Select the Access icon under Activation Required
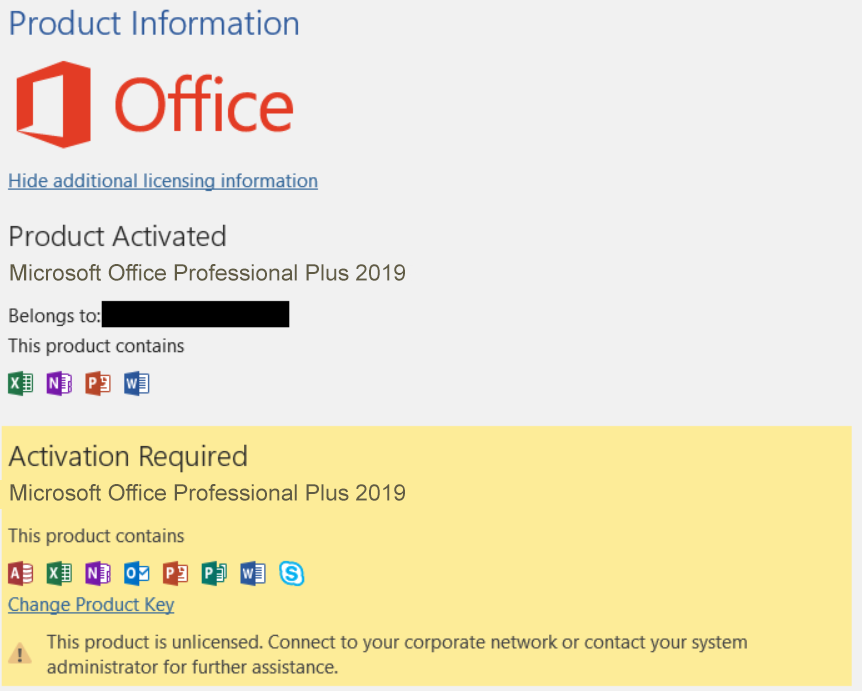This screenshot has height=691, width=862. (19, 573)
